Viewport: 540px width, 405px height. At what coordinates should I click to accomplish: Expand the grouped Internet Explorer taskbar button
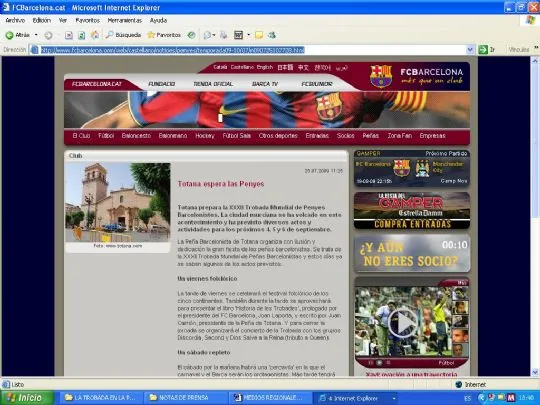(x=355, y=398)
